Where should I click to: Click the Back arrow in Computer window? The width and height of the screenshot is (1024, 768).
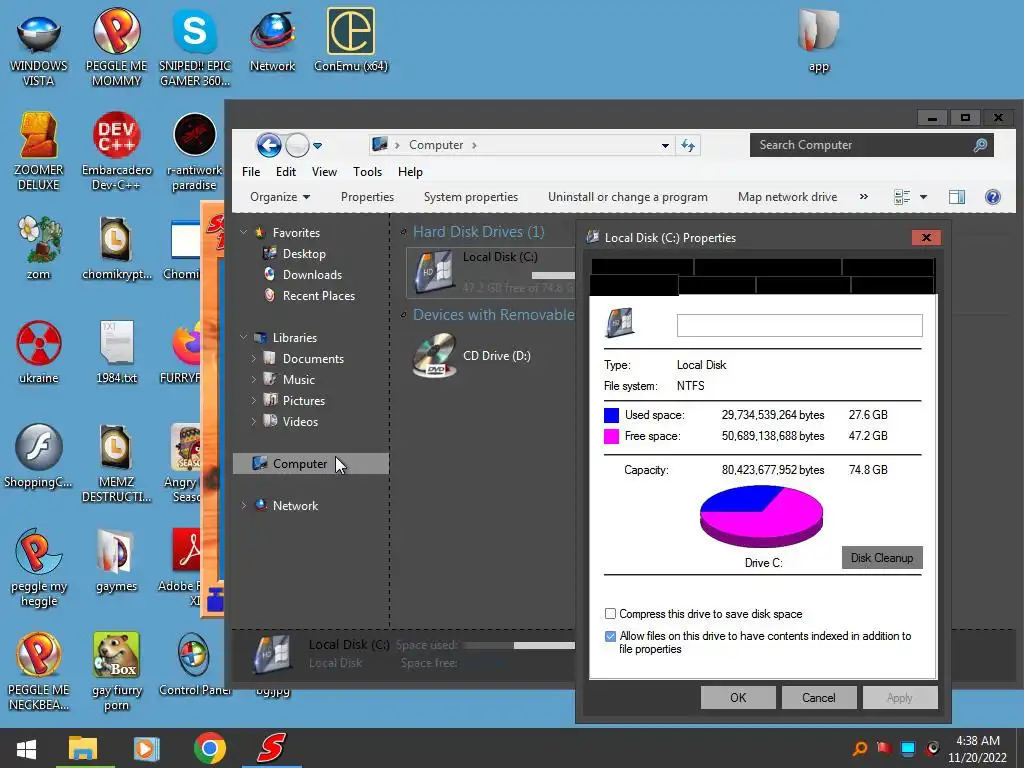point(268,145)
